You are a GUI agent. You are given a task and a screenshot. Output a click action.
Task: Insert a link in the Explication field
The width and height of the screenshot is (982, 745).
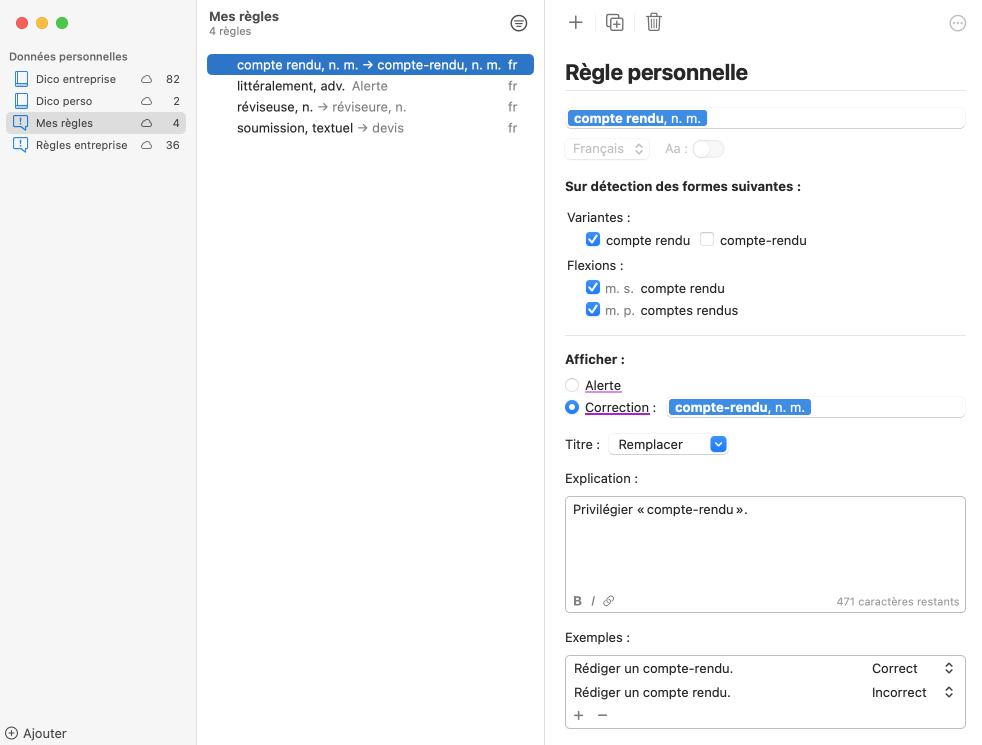click(608, 601)
